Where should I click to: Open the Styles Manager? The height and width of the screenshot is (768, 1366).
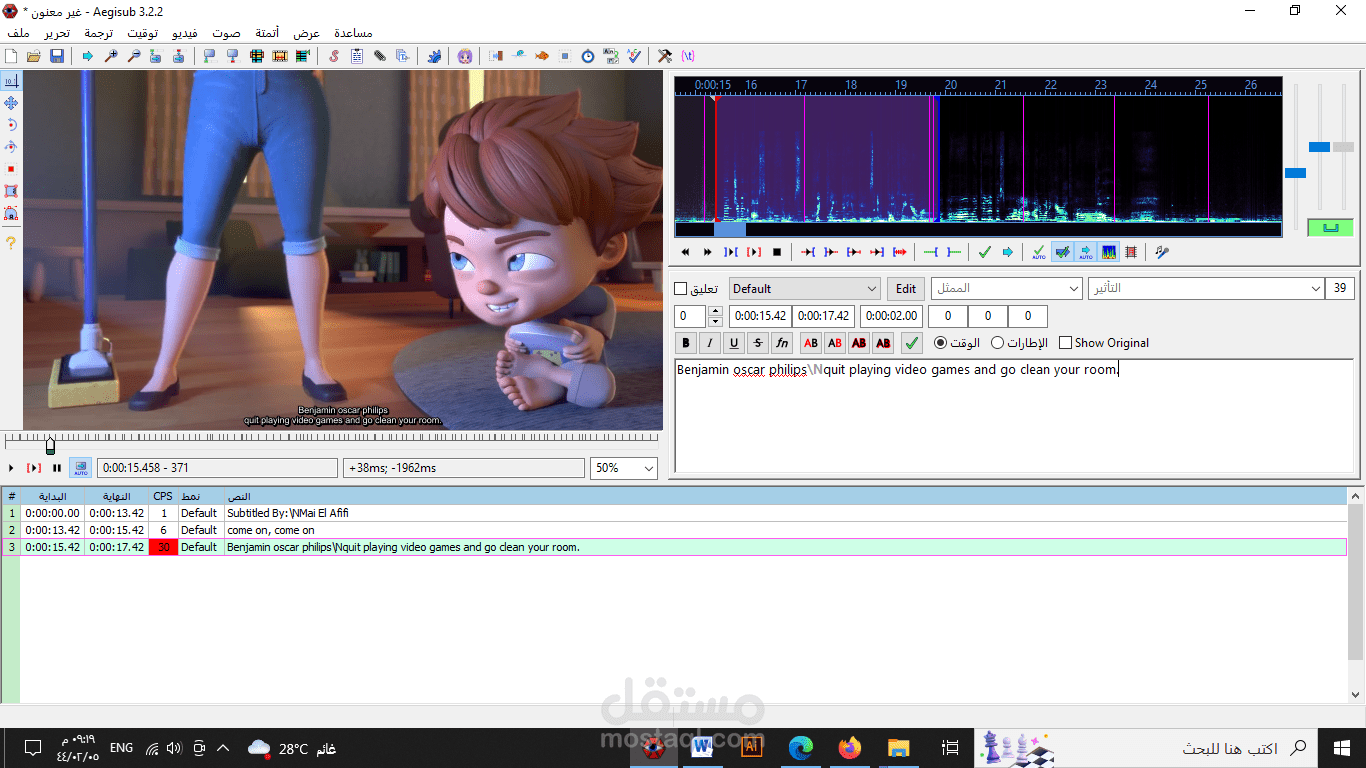pos(334,56)
